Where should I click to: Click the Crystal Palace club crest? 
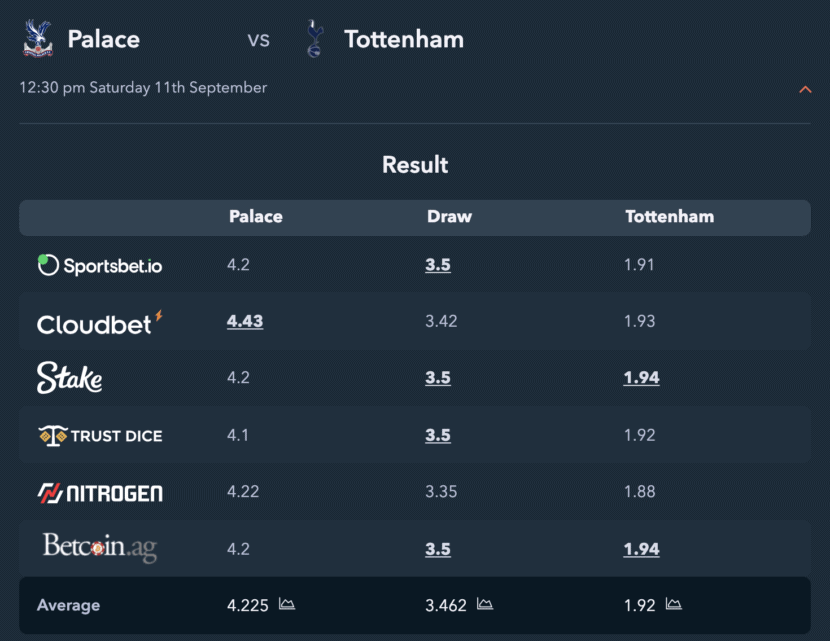point(38,39)
